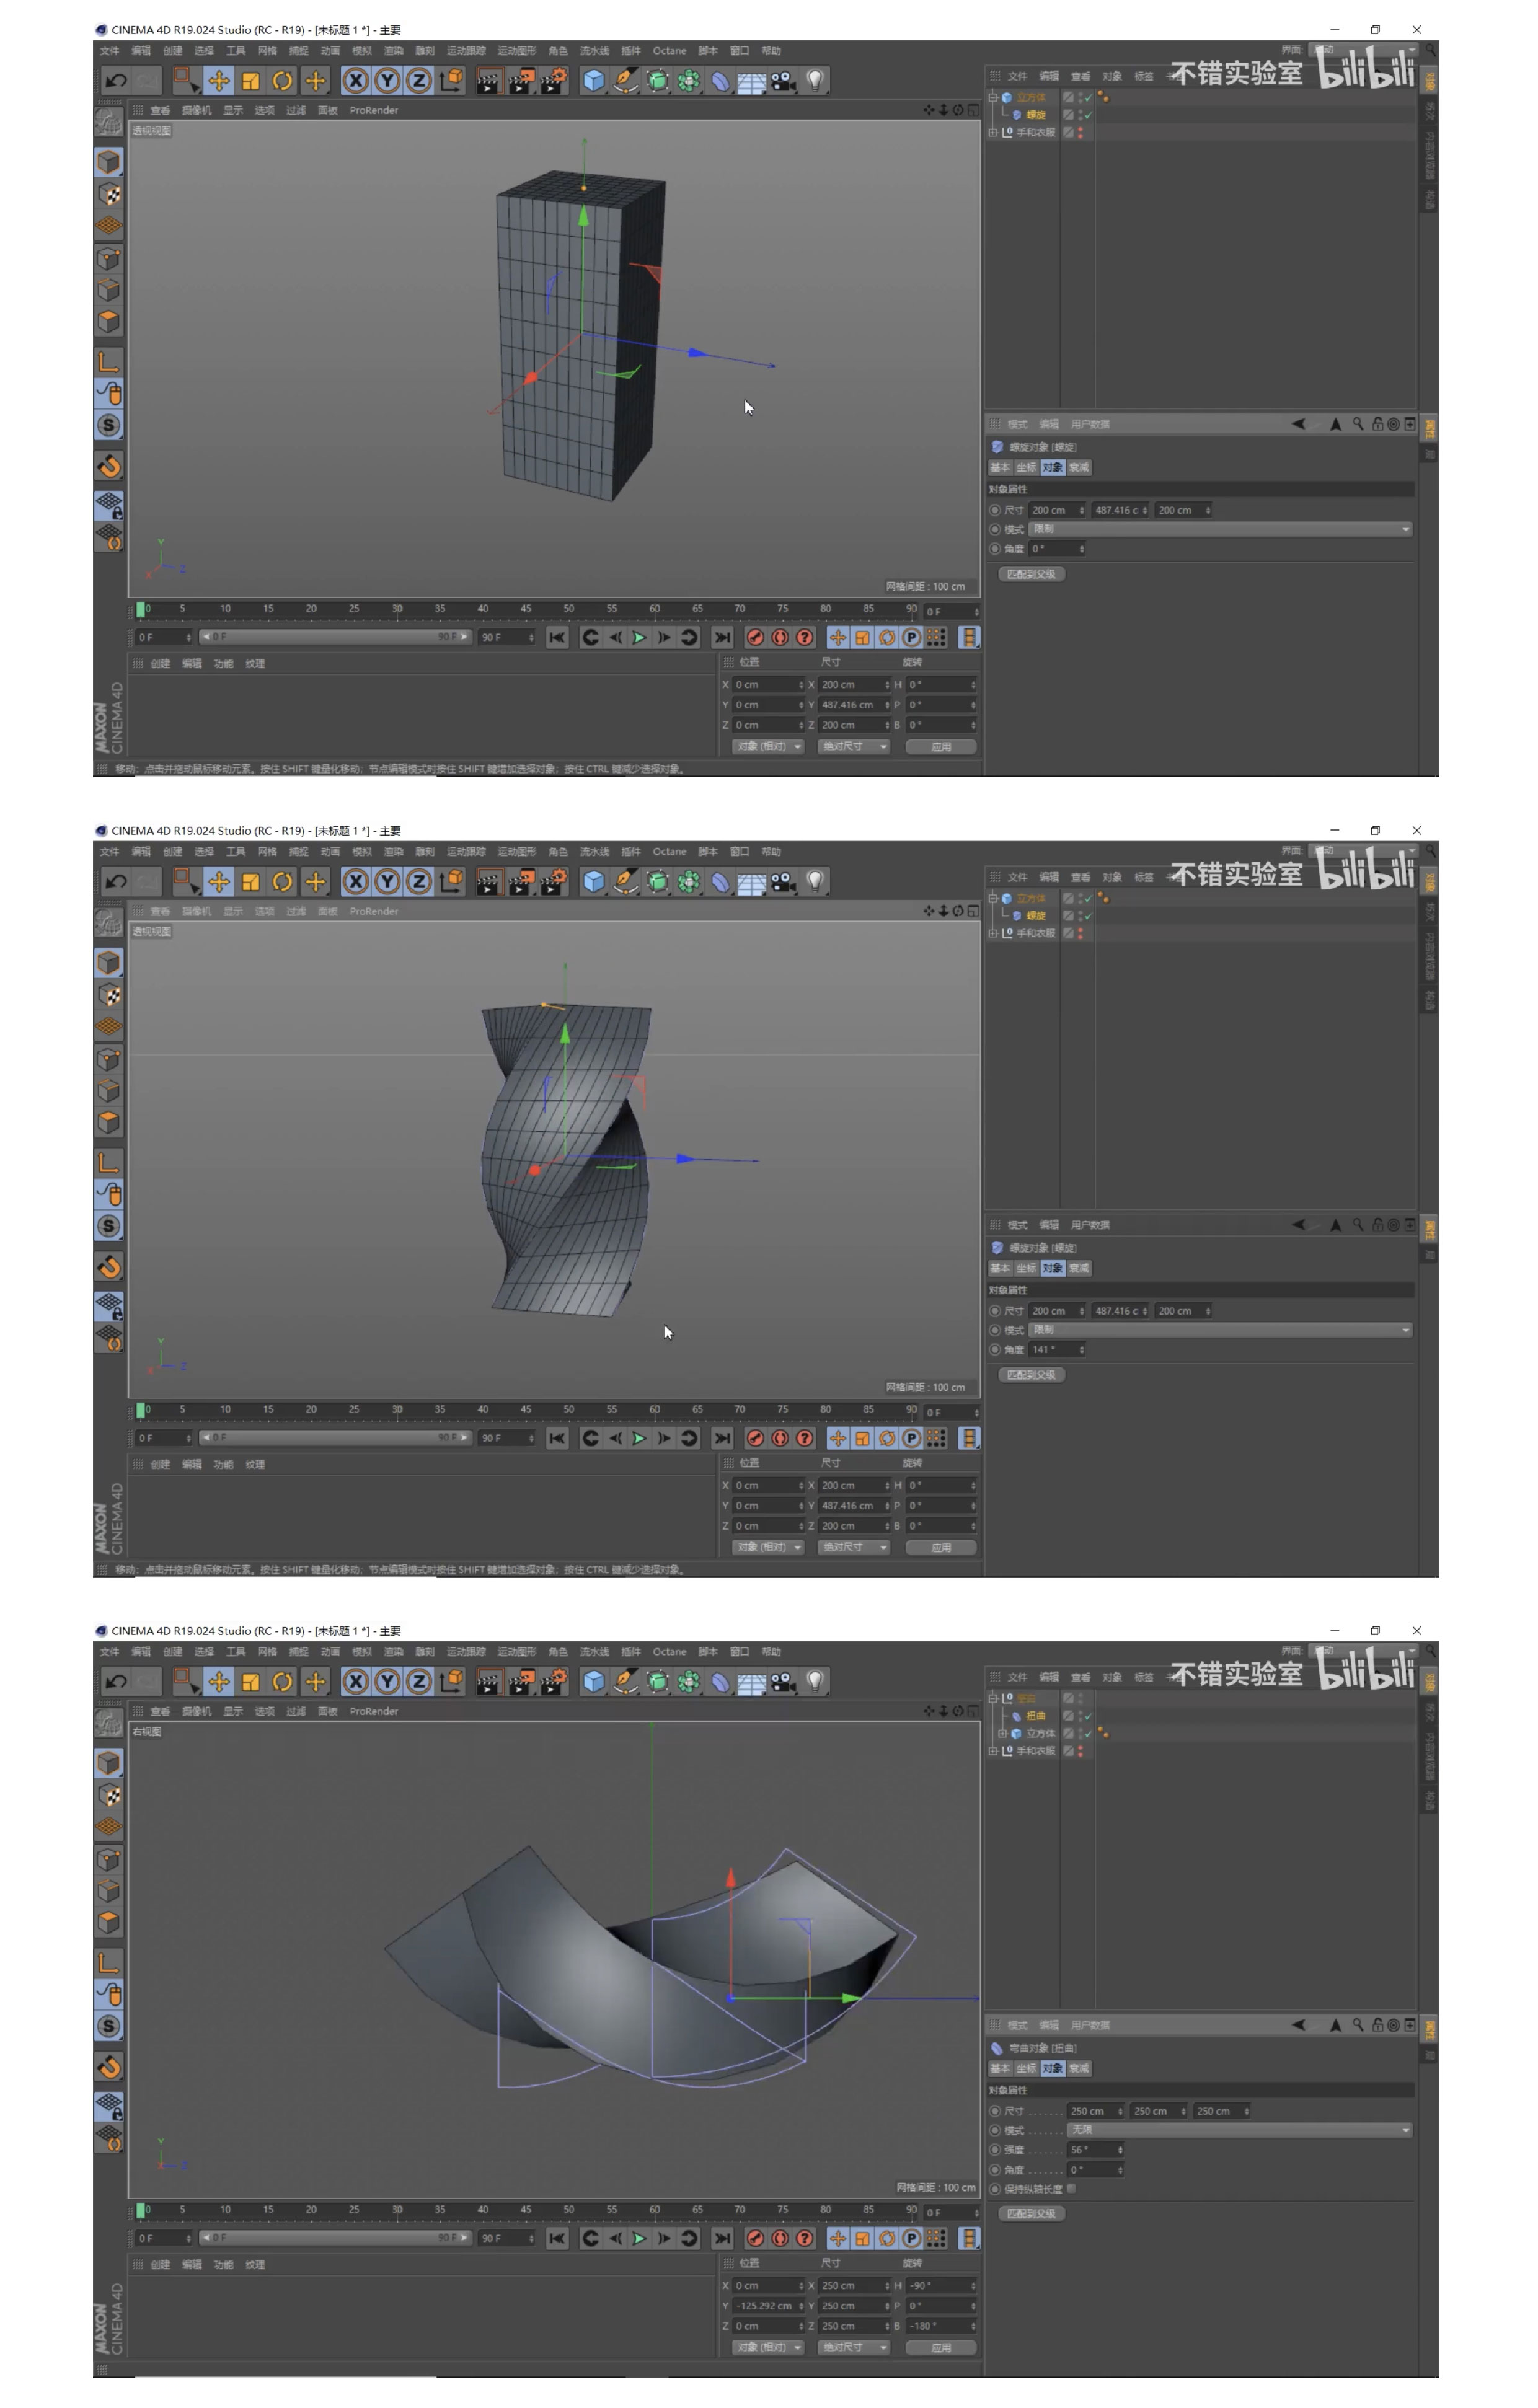This screenshot has height=2408, width=1538.
Task: Click the Render Settings clapperboard icon in the Right-view window
Action: [x=553, y=1682]
